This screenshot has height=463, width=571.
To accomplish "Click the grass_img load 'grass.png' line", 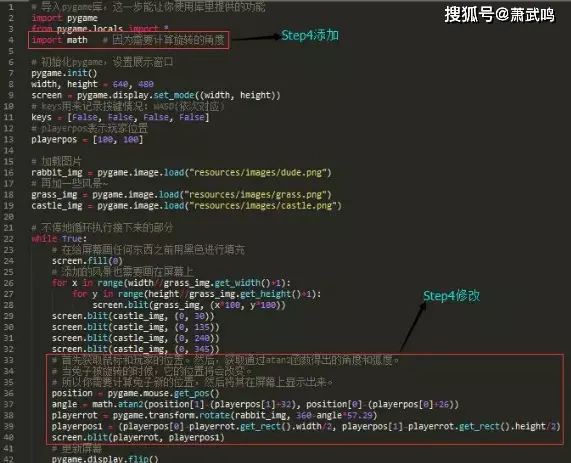I will pos(181,195).
